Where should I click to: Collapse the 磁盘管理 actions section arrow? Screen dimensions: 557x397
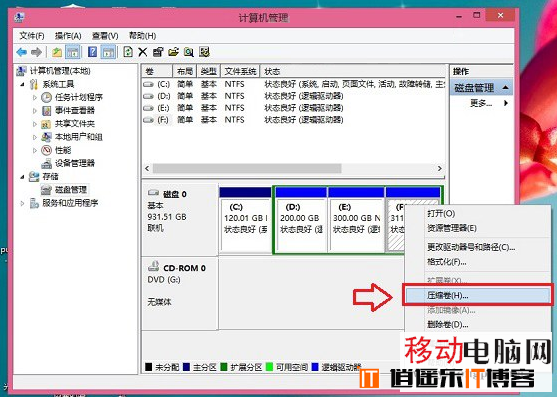pos(505,87)
